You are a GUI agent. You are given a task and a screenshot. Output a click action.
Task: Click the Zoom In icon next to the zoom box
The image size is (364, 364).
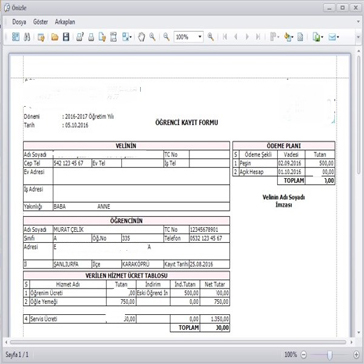tap(211, 37)
